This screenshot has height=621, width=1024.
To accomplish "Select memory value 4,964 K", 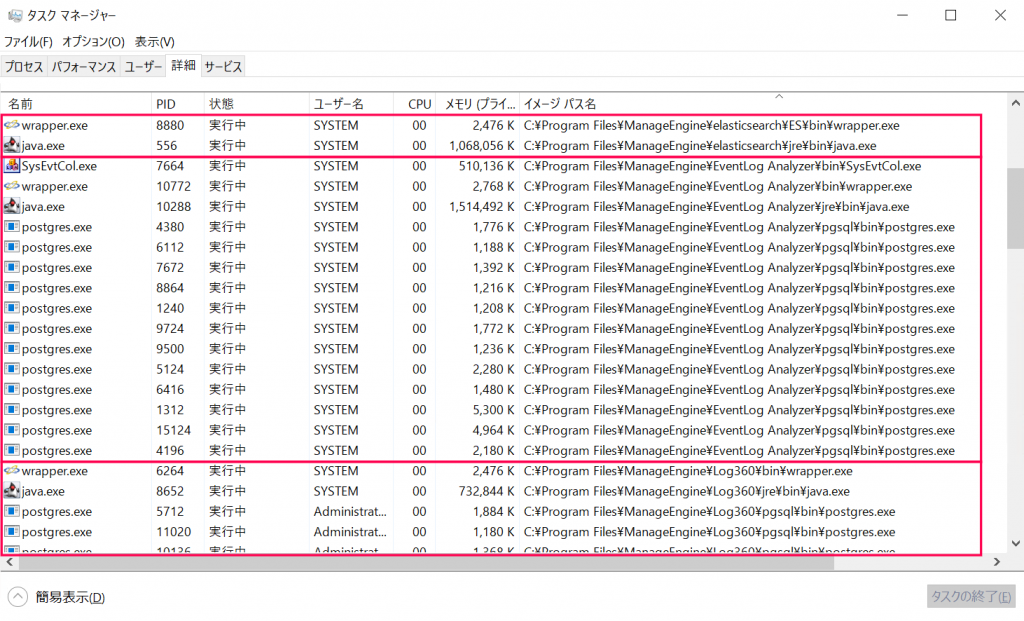I will (493, 430).
